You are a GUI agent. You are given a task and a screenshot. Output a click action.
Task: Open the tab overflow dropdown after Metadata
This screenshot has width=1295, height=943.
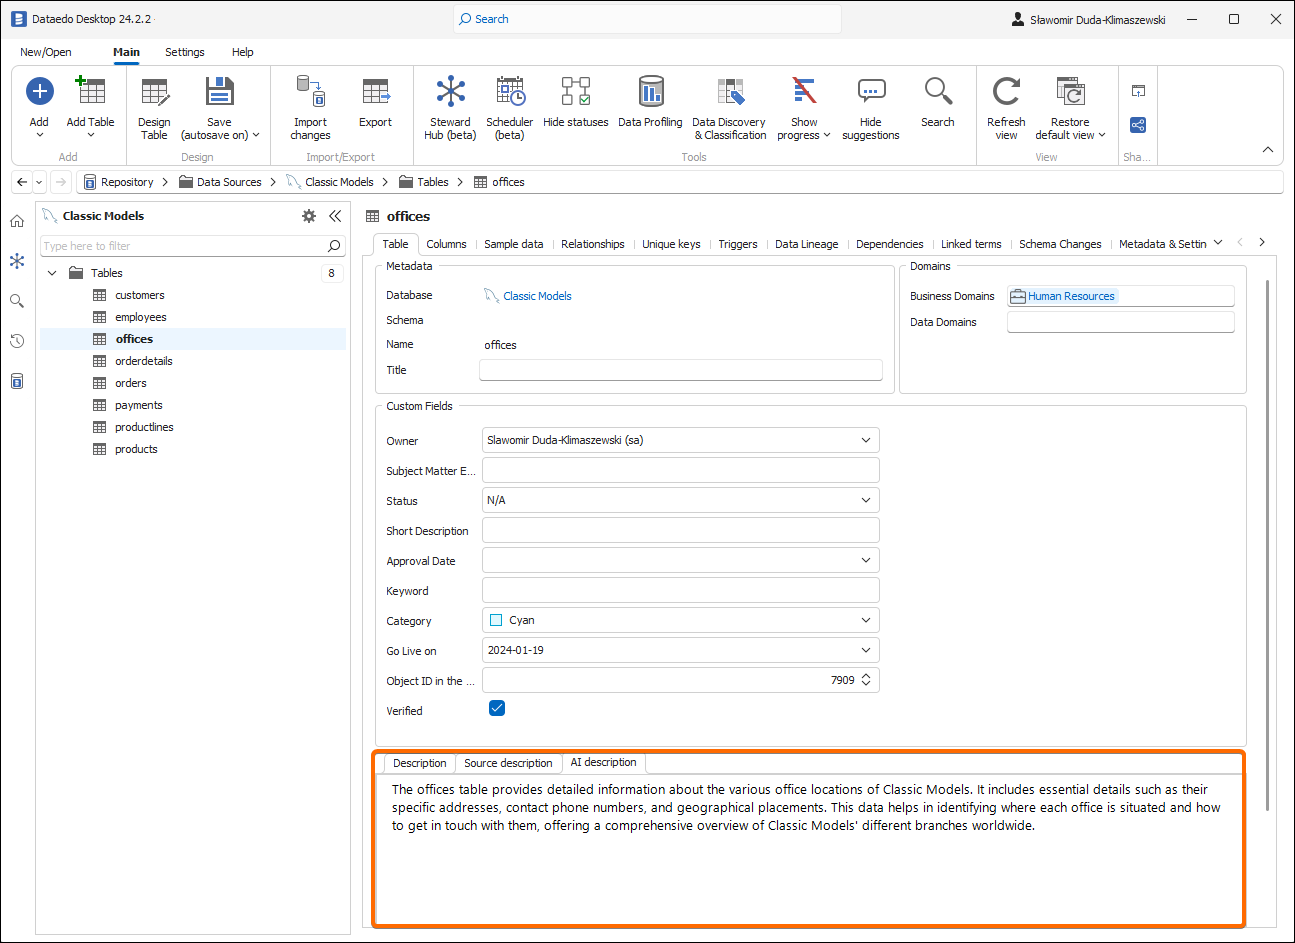tap(1218, 243)
